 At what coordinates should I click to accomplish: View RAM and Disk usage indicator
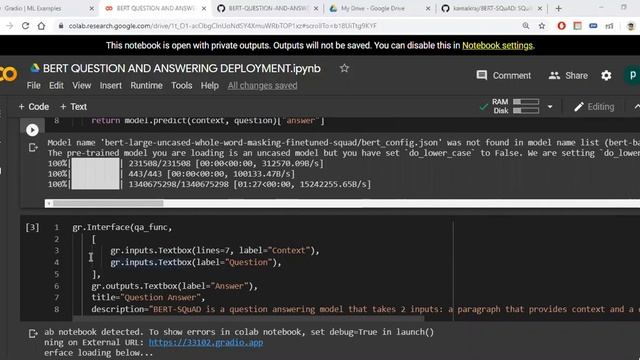click(x=516, y=106)
